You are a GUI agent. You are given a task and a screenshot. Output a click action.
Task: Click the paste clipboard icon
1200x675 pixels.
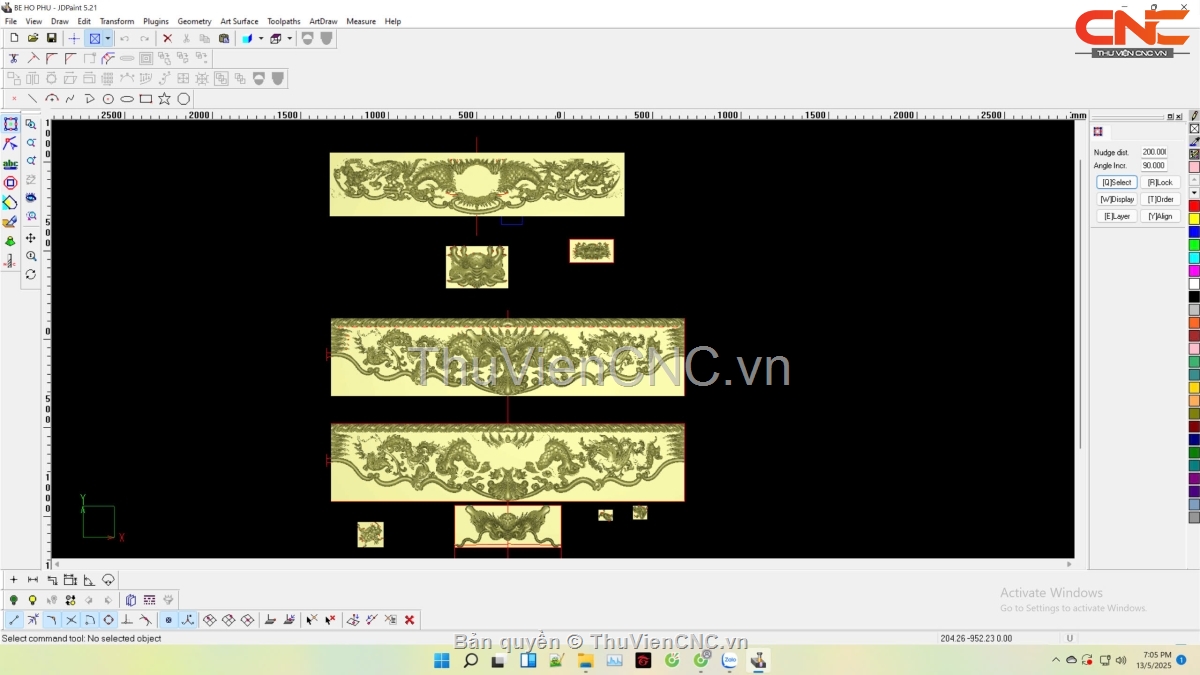(224, 38)
